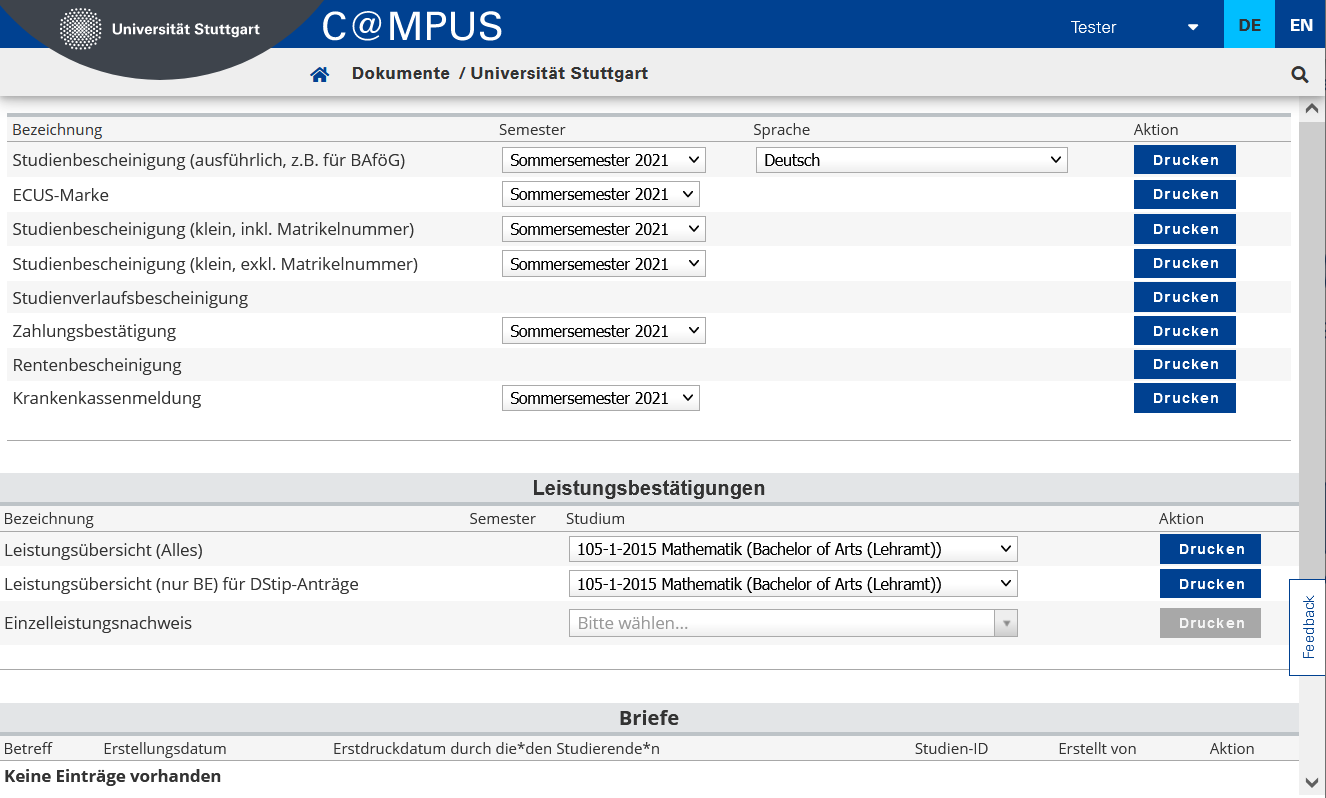
Task: Click the Universität Stuttgart logo
Action: pyautogui.click(x=160, y=28)
